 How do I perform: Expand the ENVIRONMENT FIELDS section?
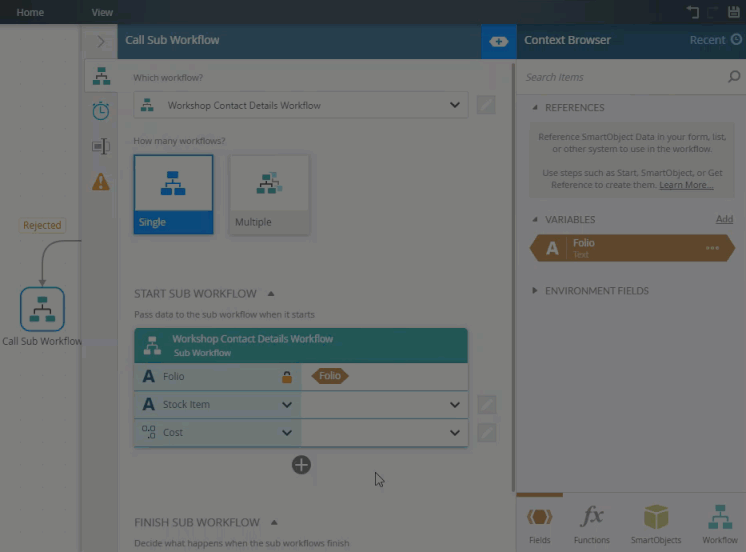pyautogui.click(x=535, y=290)
